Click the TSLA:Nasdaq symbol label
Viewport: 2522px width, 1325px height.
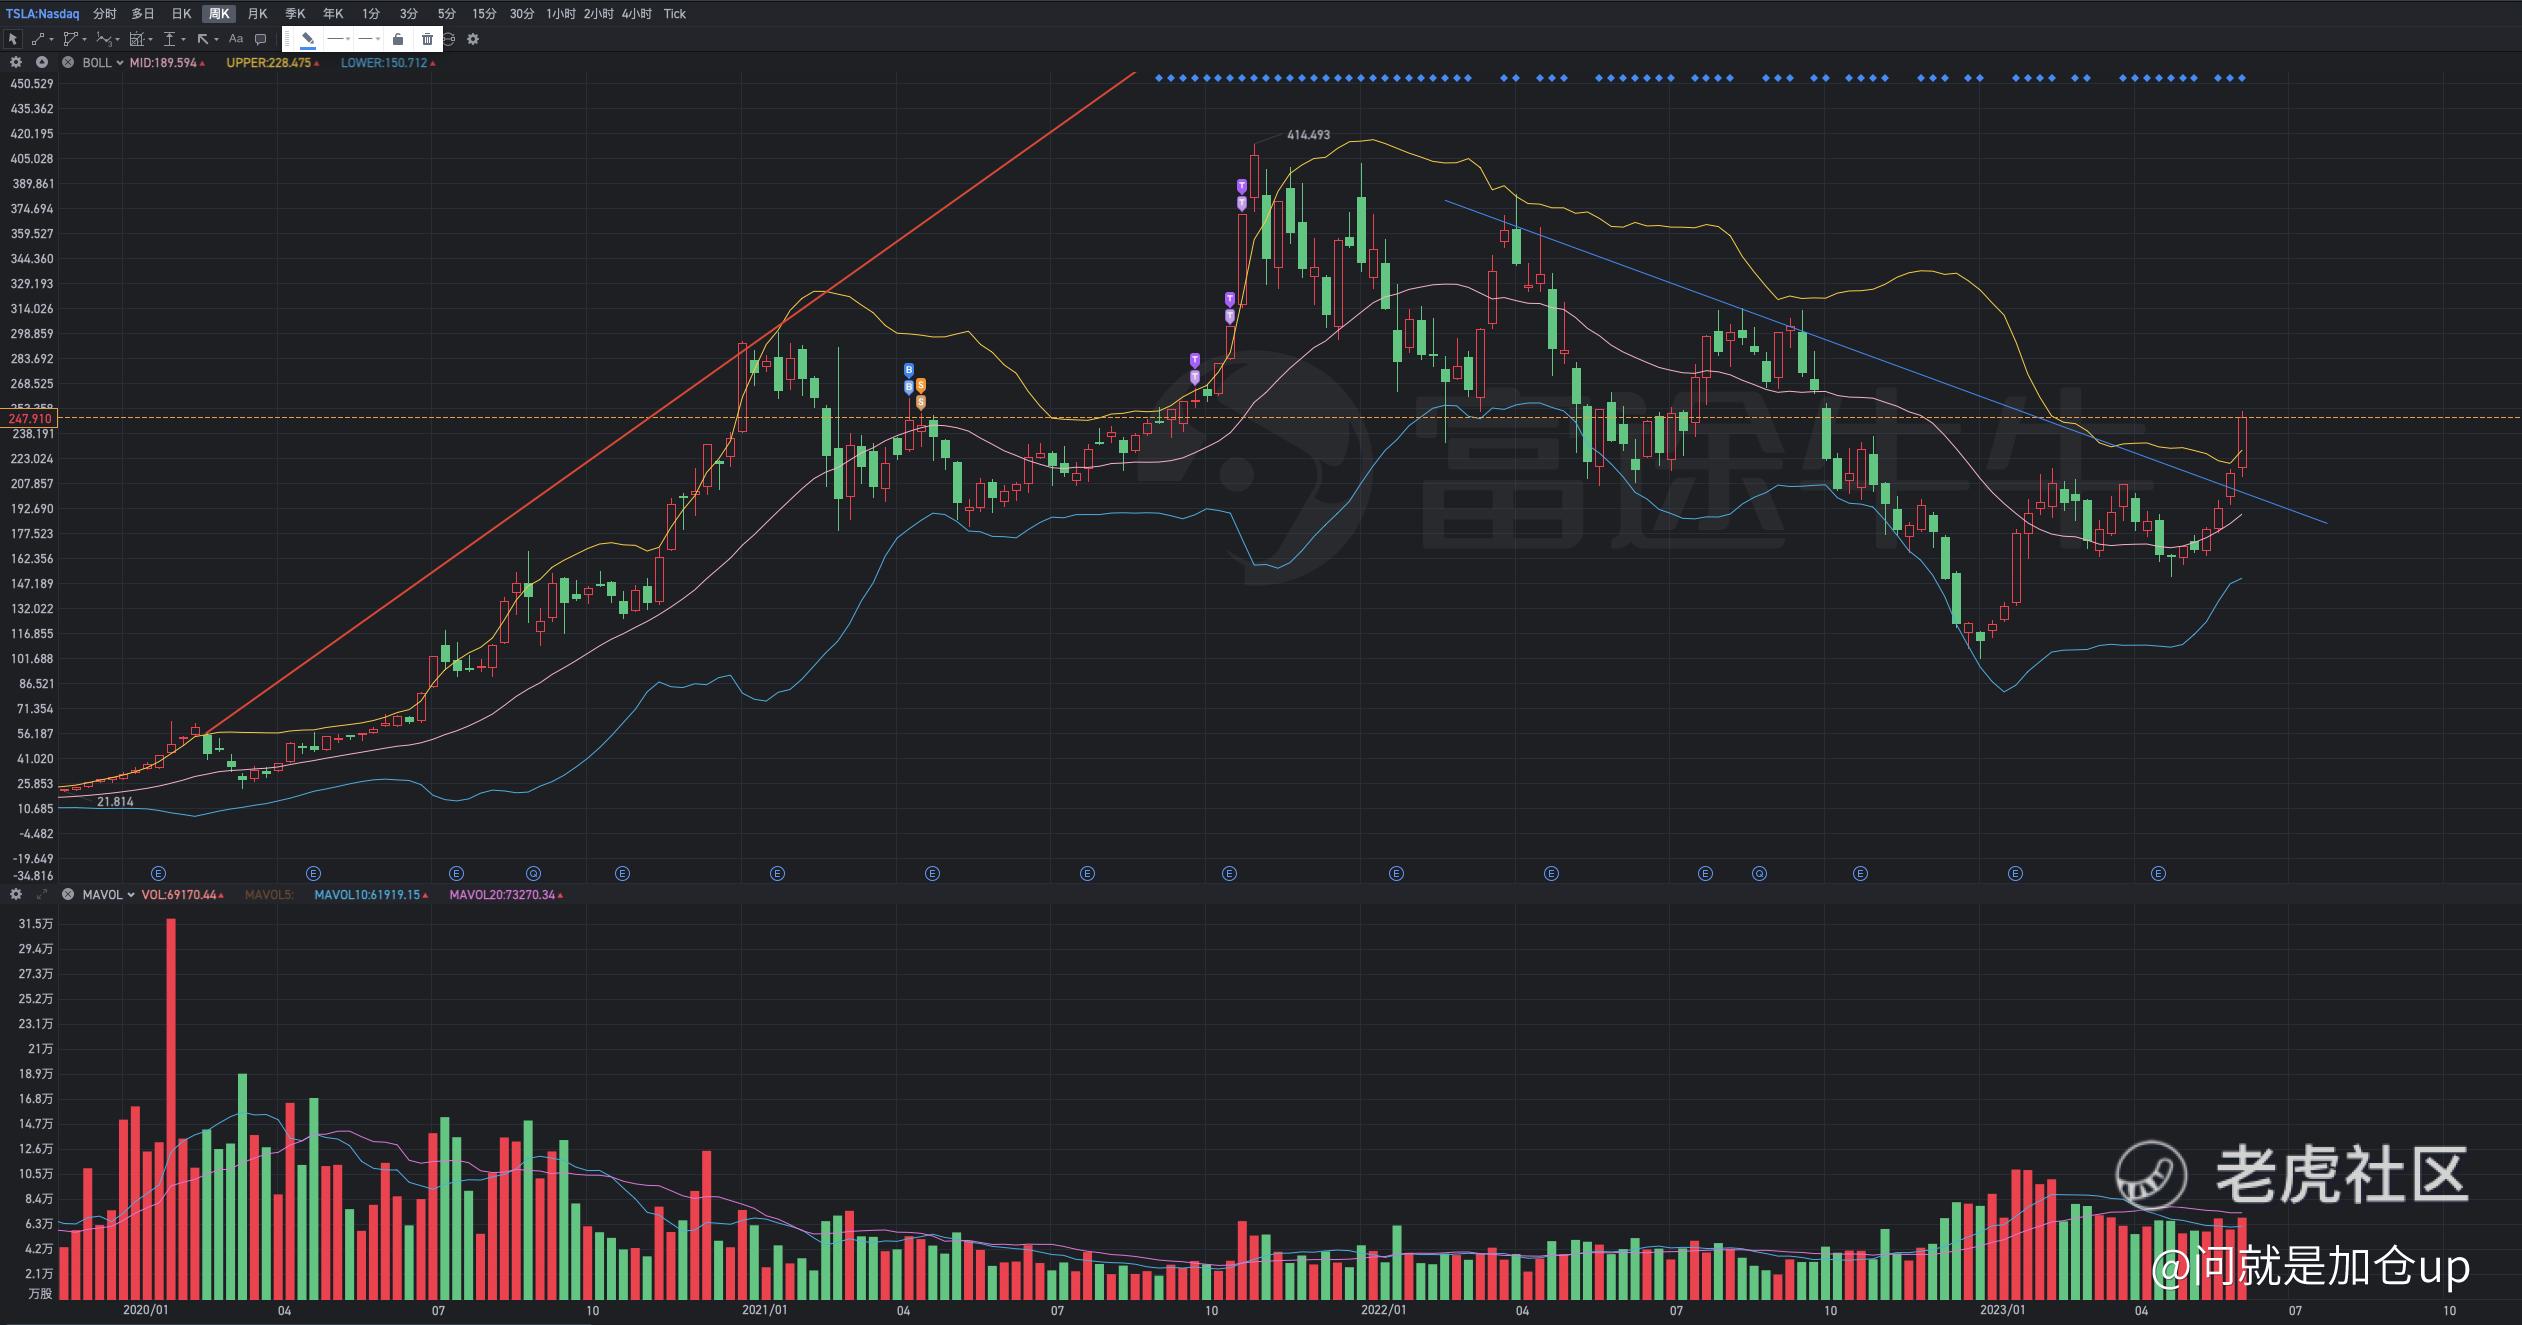pos(43,14)
